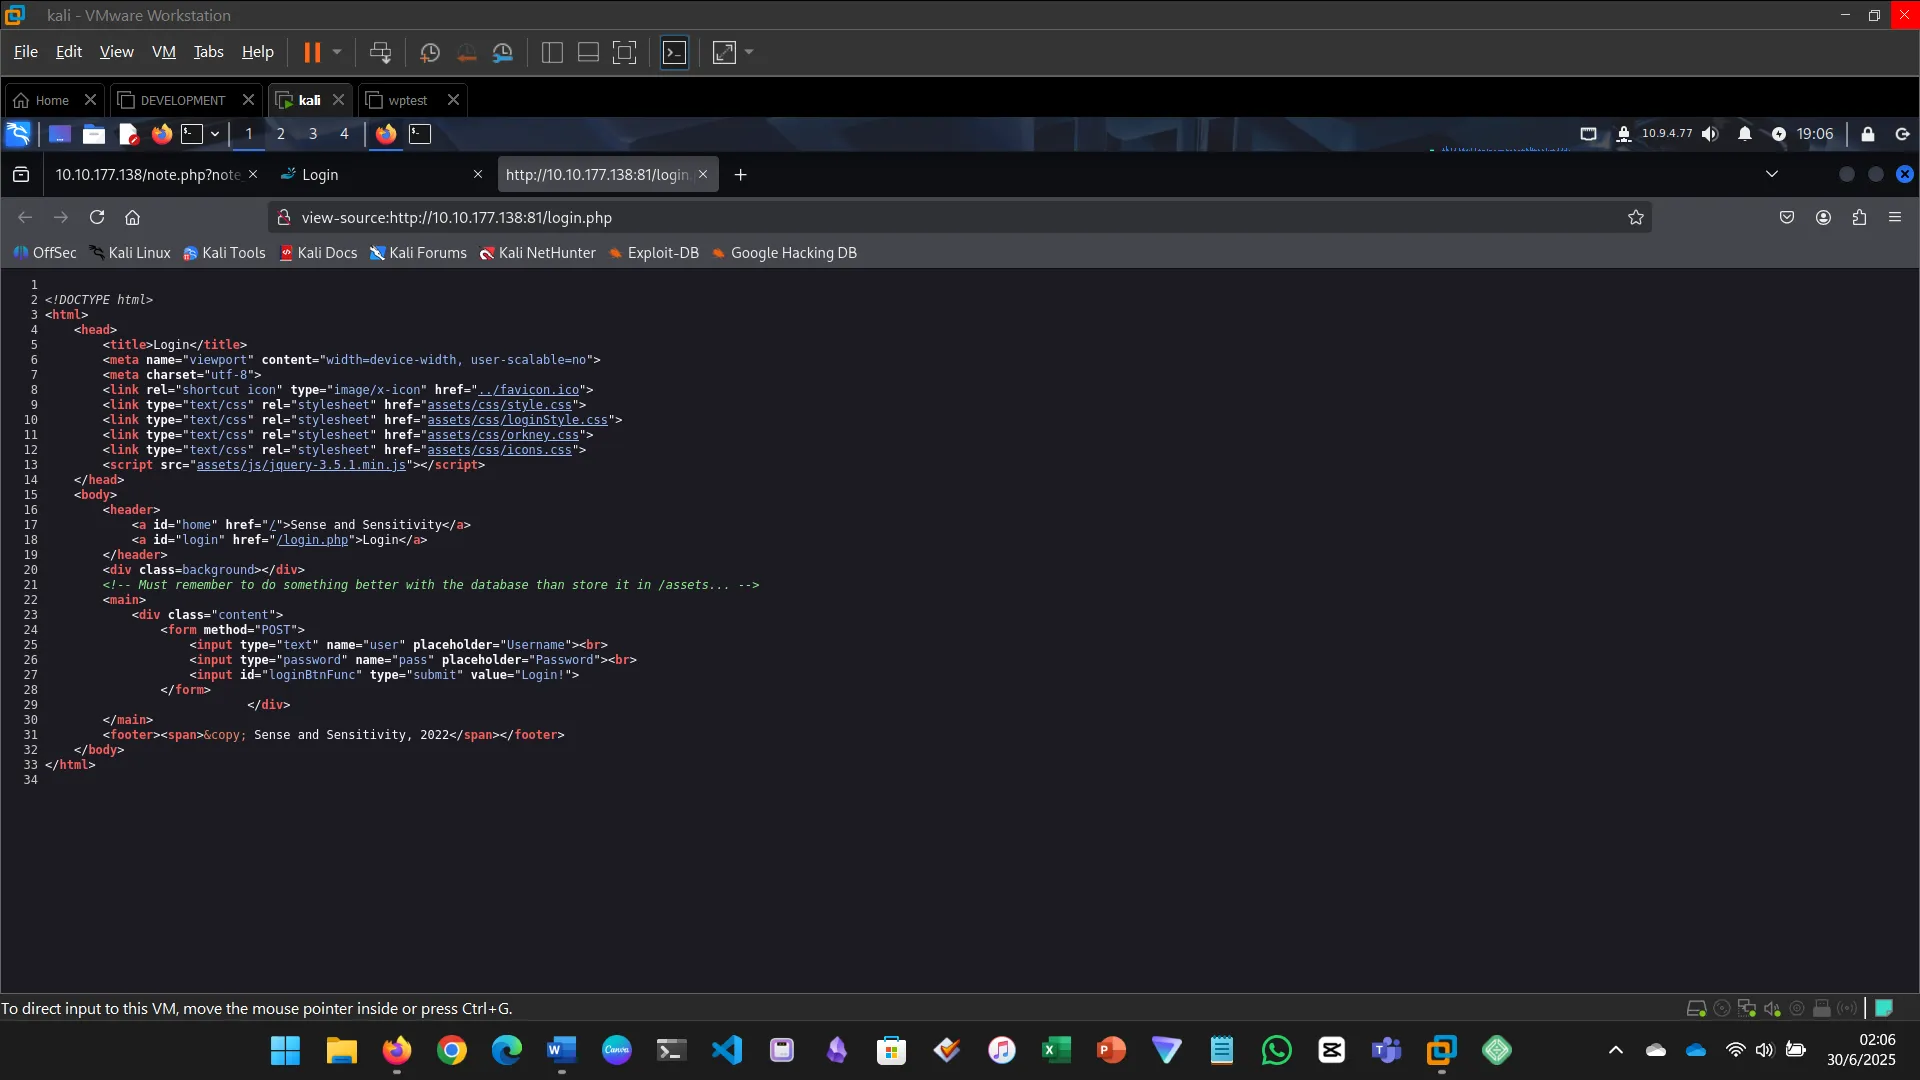Click VMware take snapshot icon
Image resolution: width=1920 pixels, height=1080 pixels.
click(430, 52)
